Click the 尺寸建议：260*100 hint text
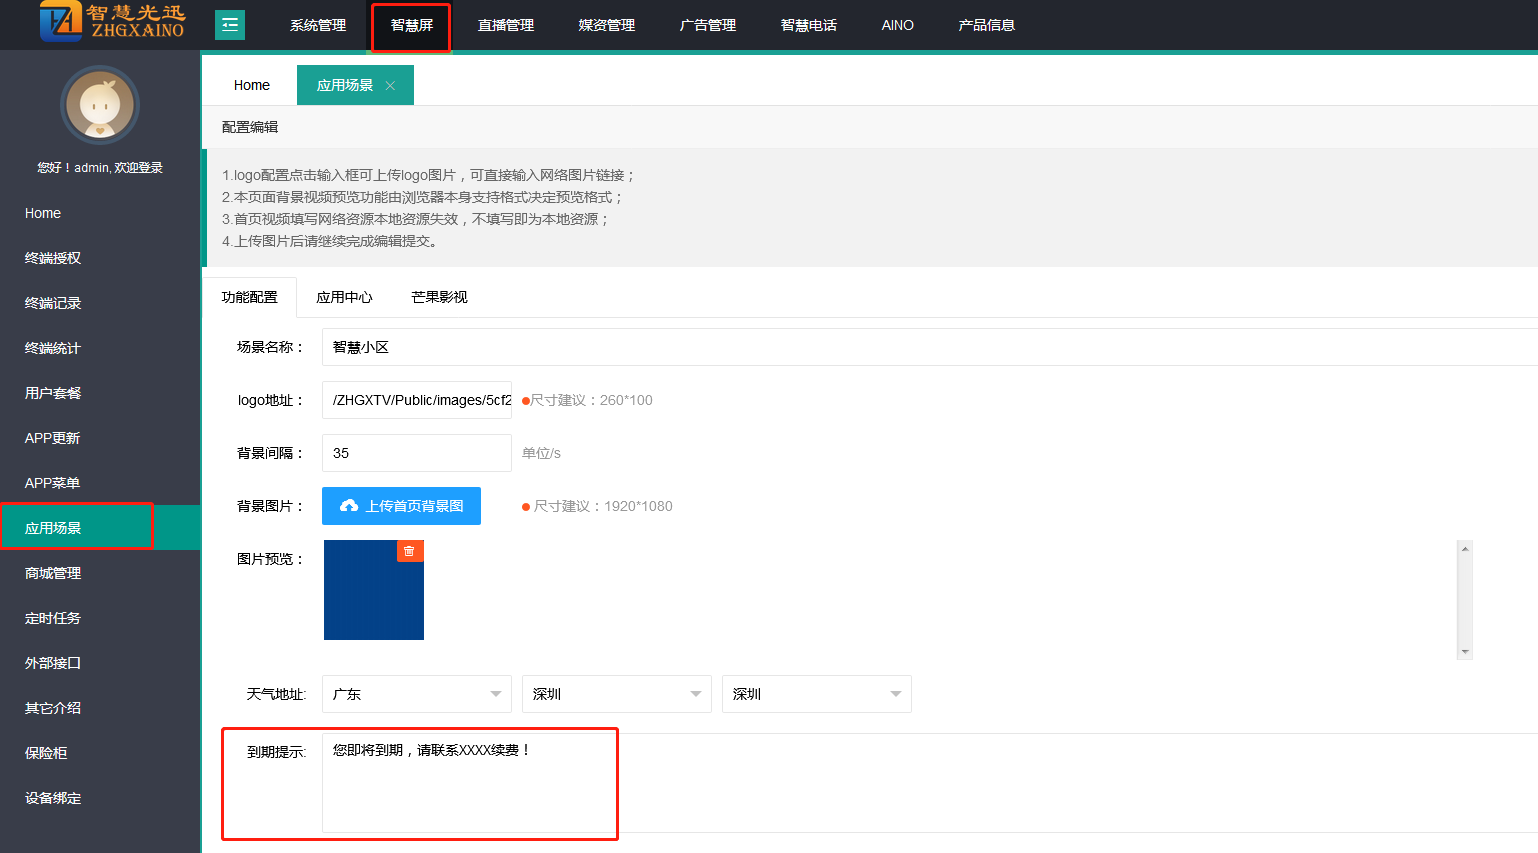 coord(591,400)
